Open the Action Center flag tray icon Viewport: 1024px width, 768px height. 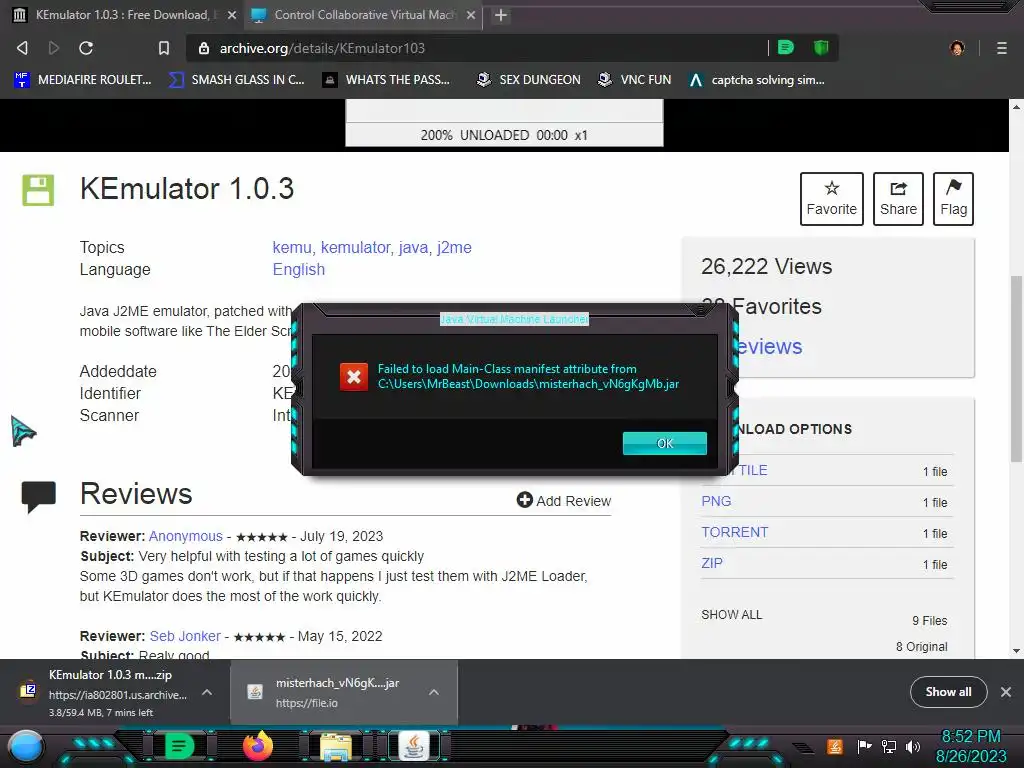pyautogui.click(x=865, y=746)
